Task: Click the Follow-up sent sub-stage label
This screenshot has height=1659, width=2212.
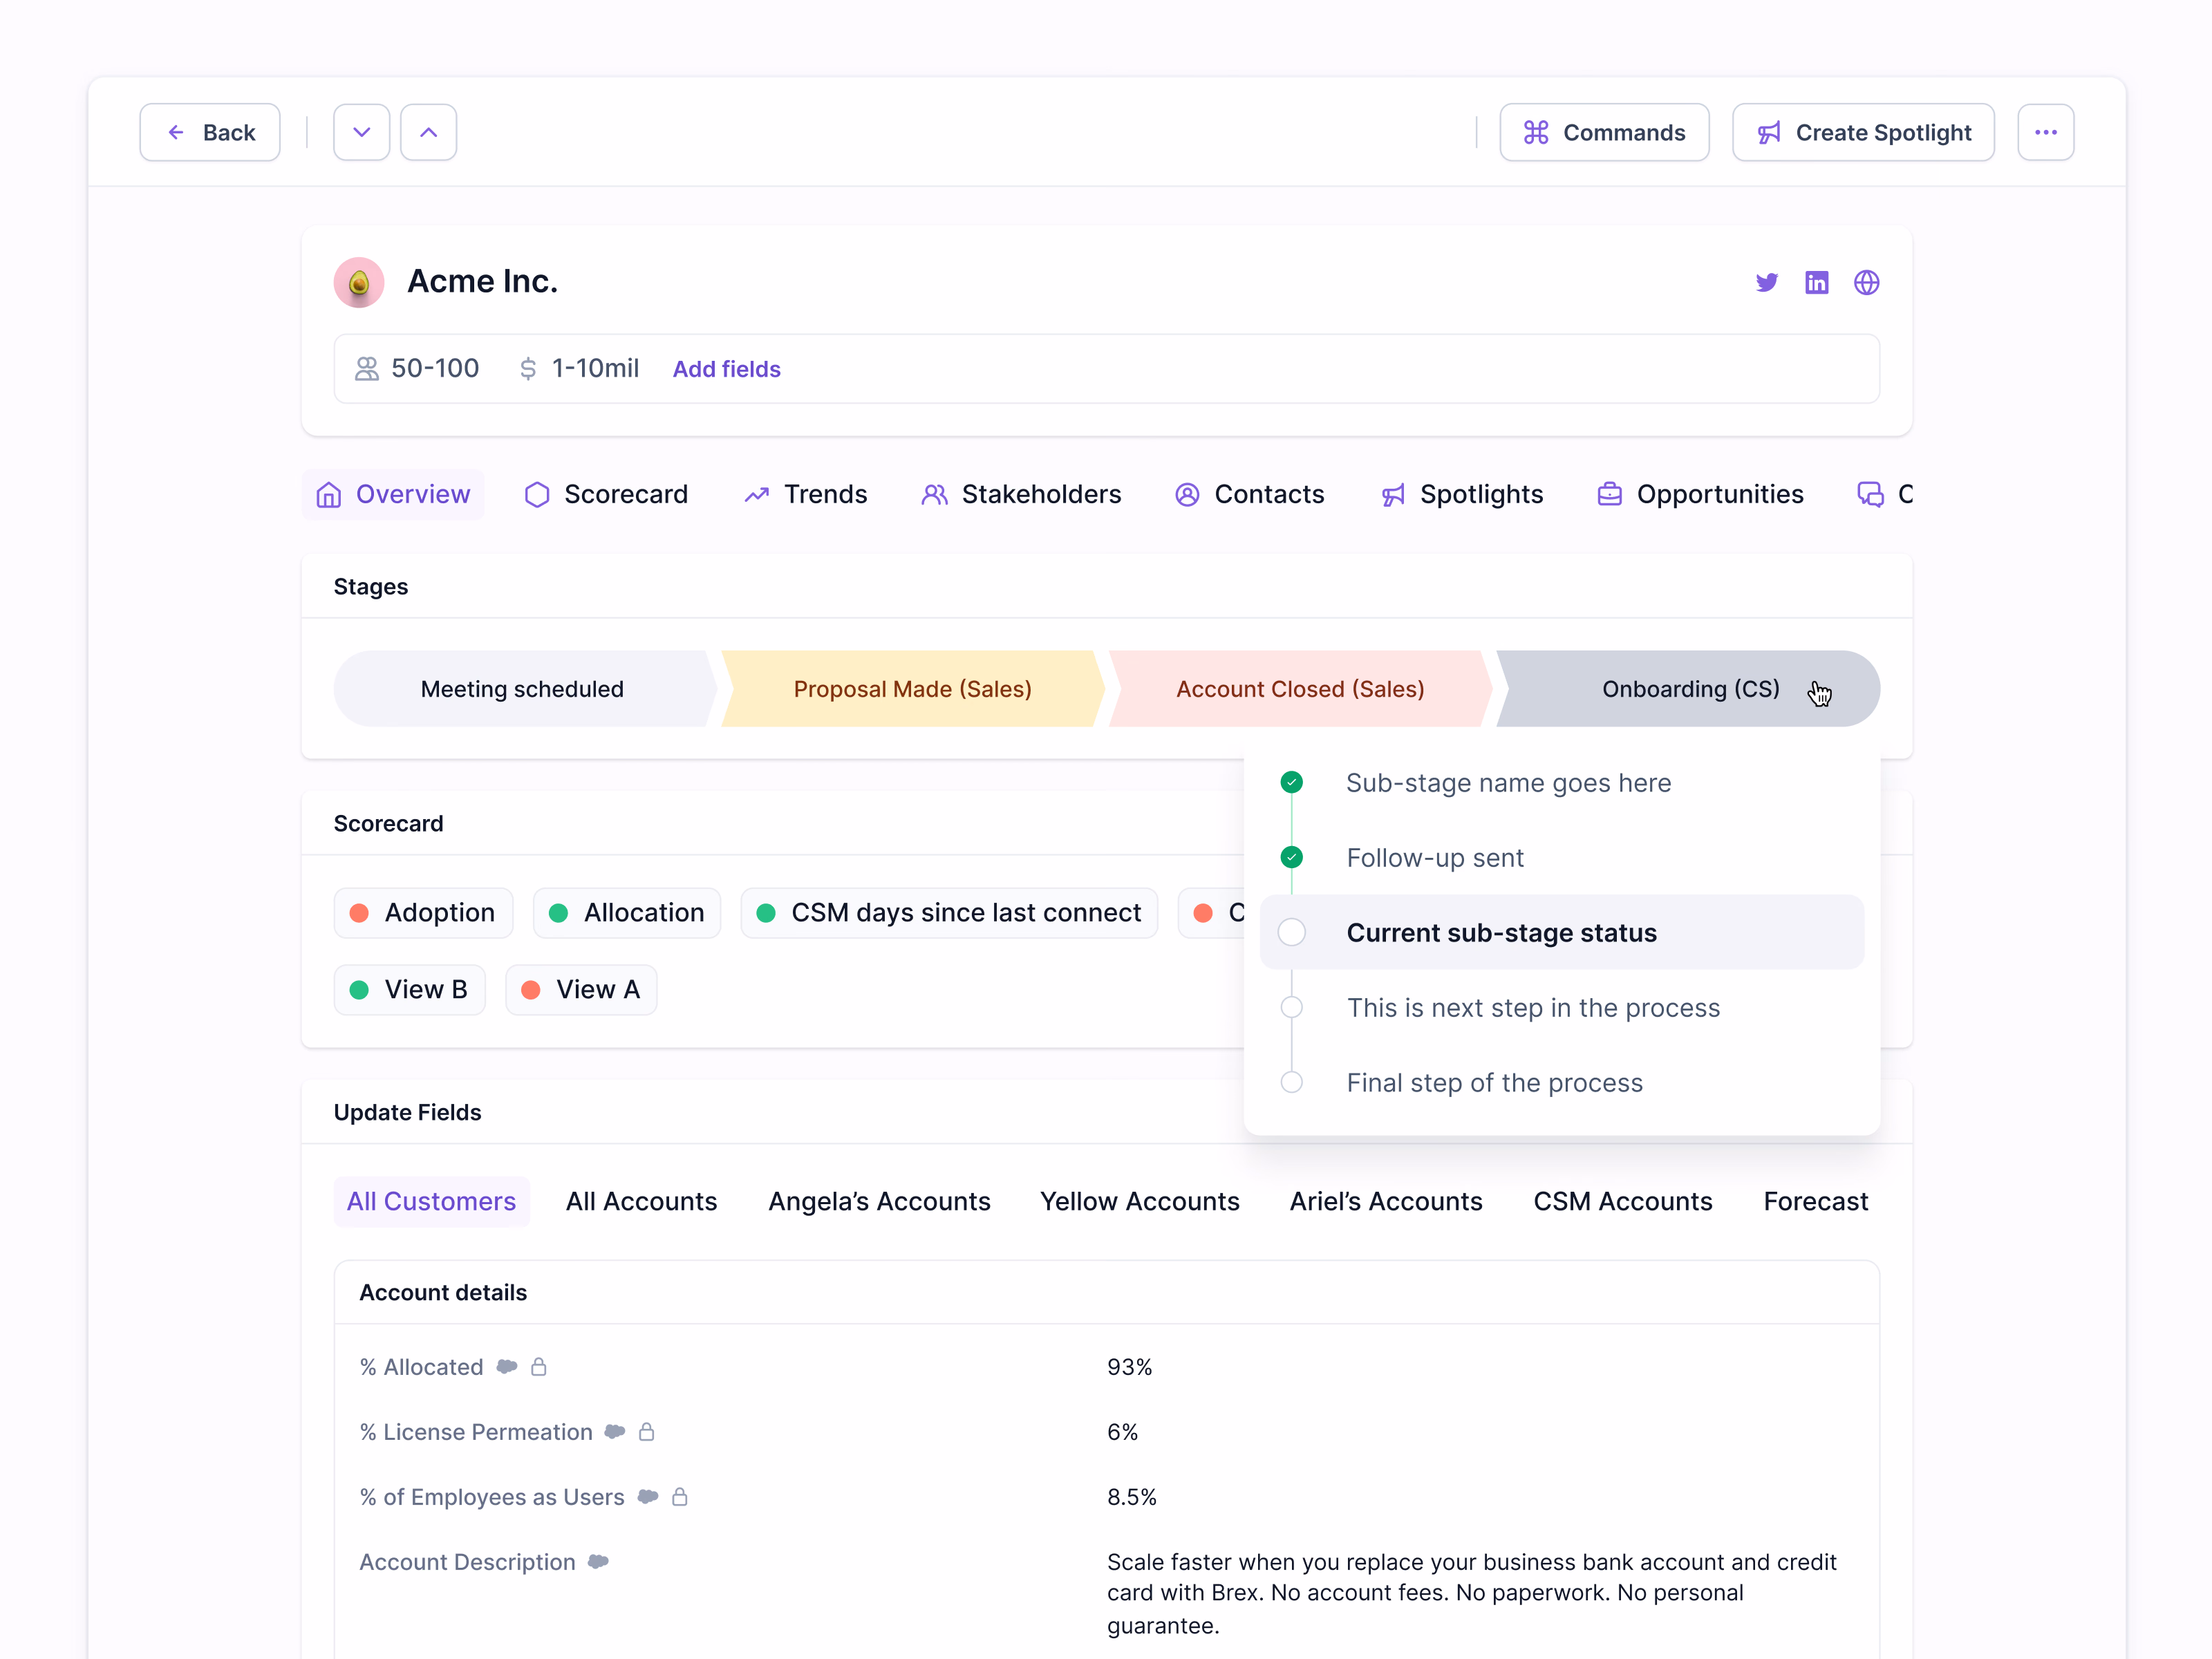Action: (1435, 858)
